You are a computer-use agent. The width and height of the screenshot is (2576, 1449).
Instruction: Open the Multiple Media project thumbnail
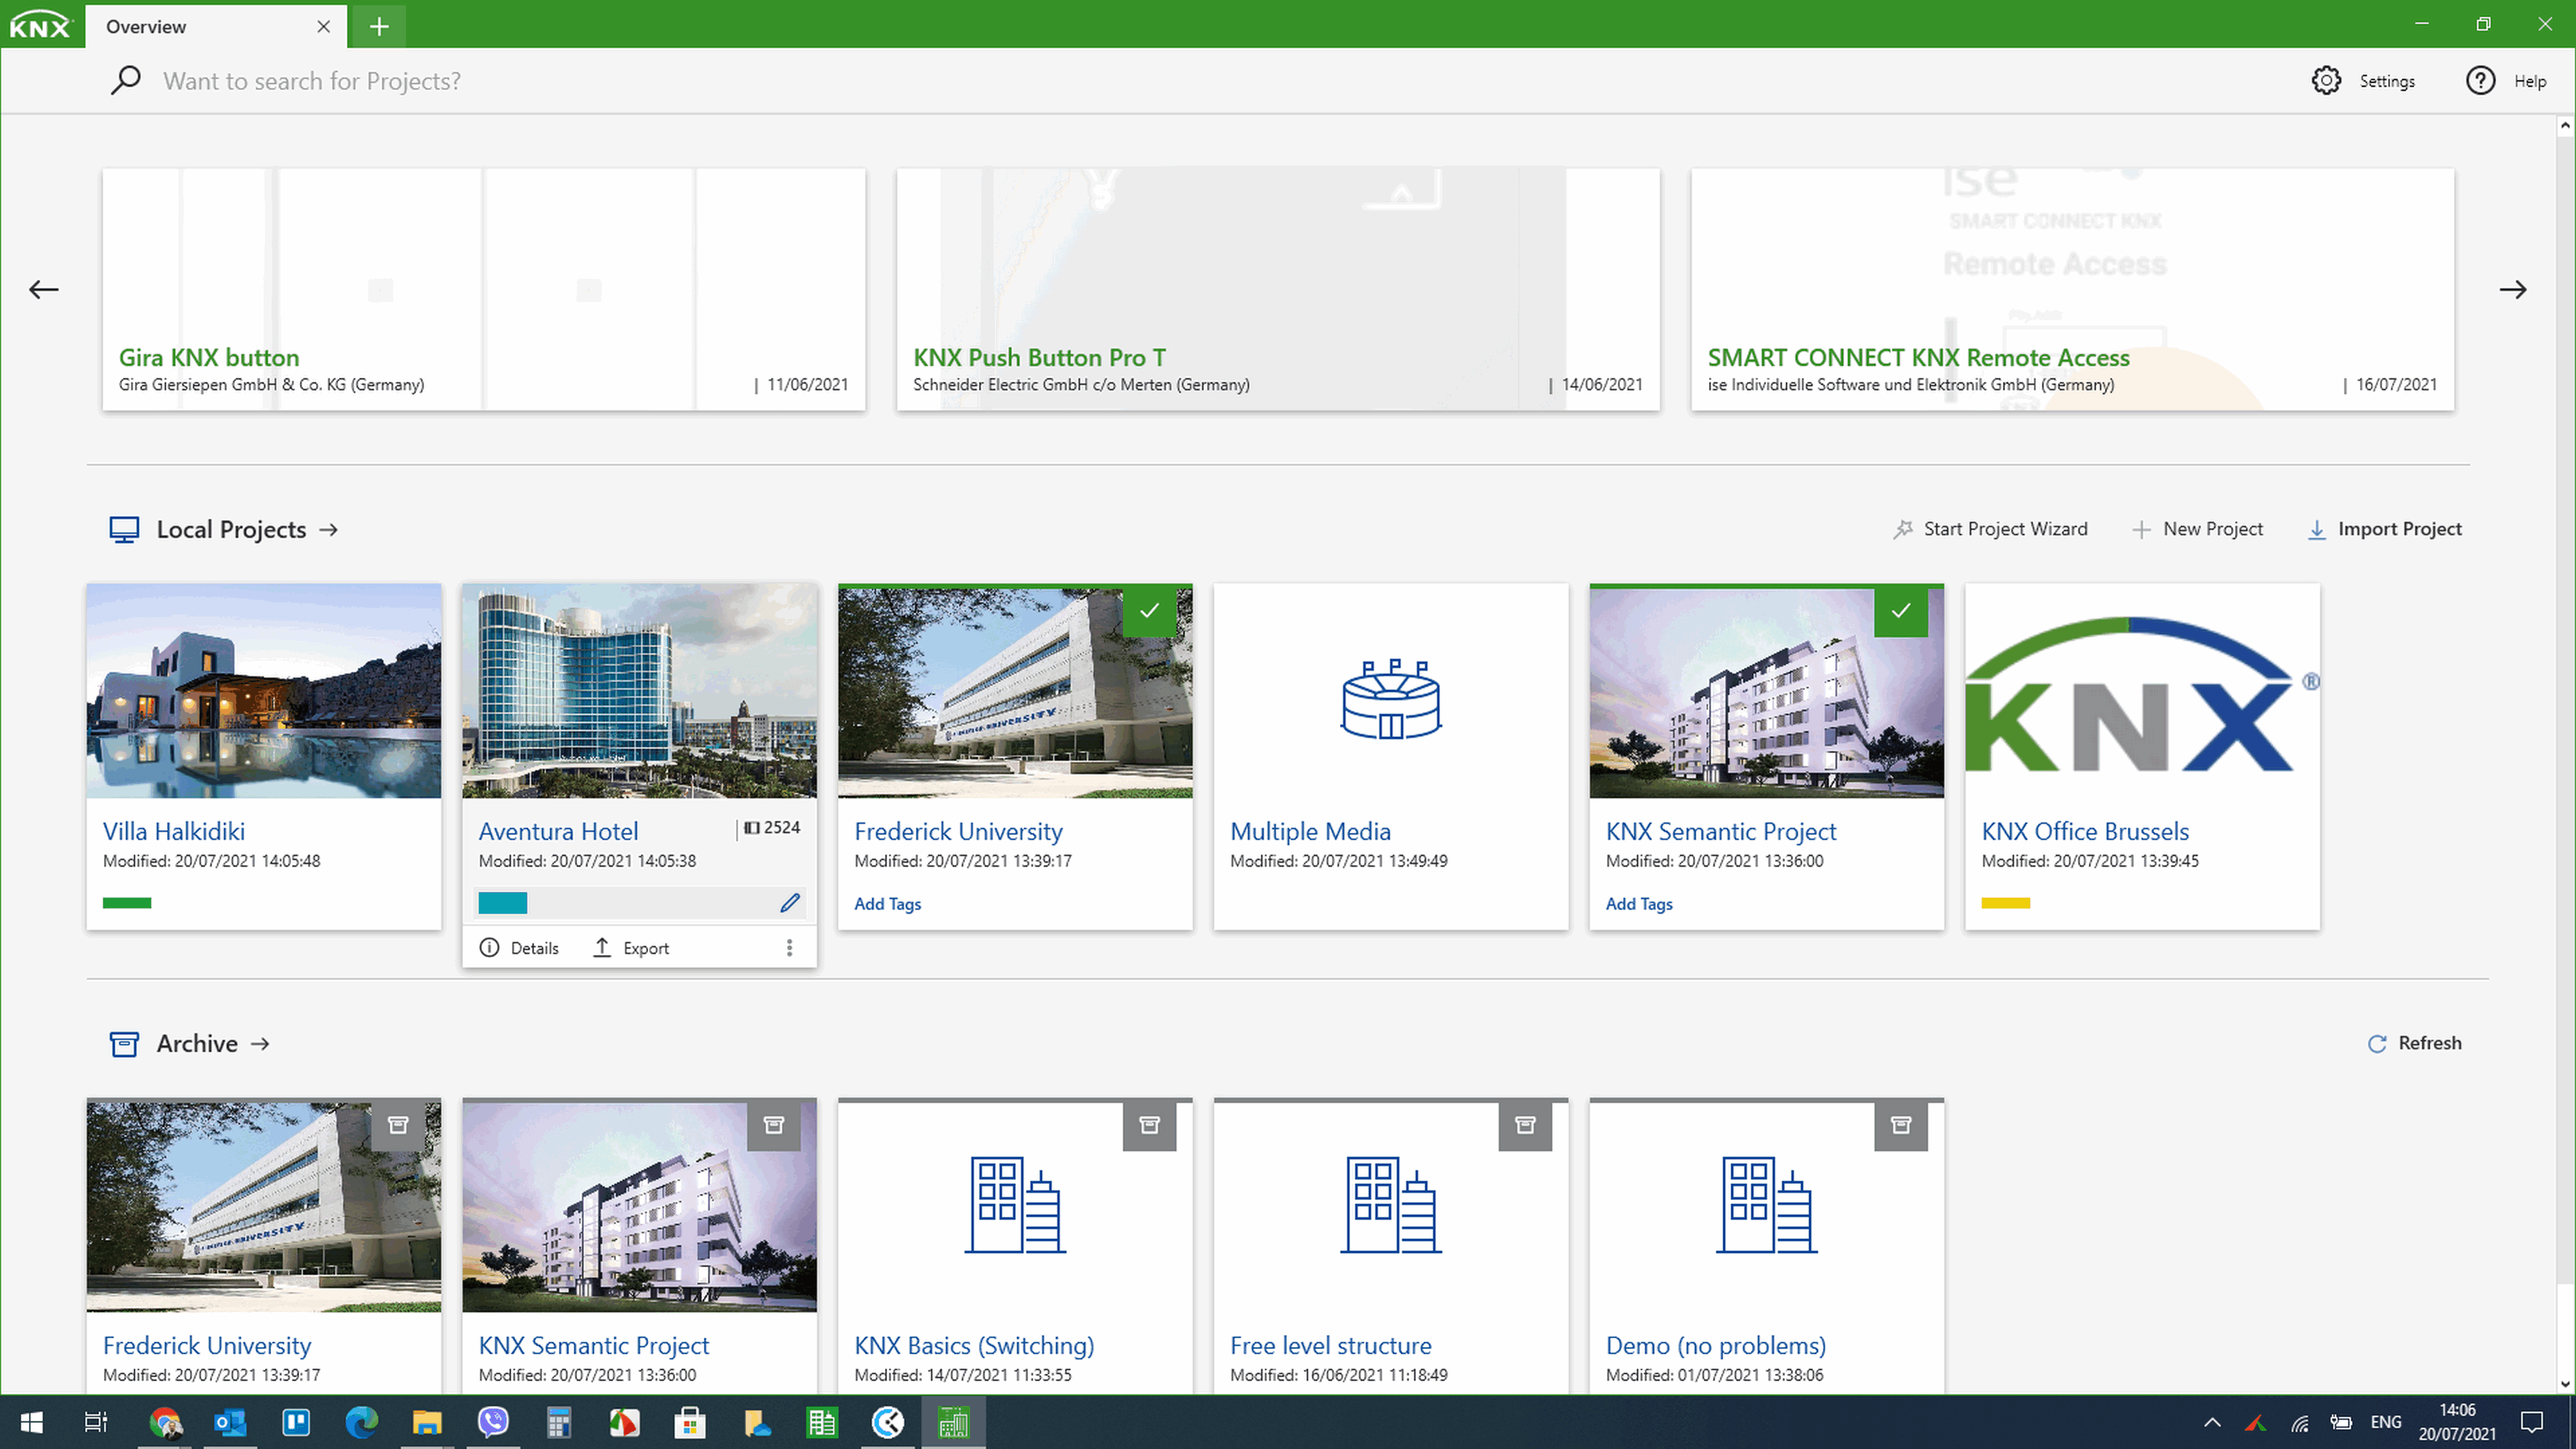[1391, 691]
